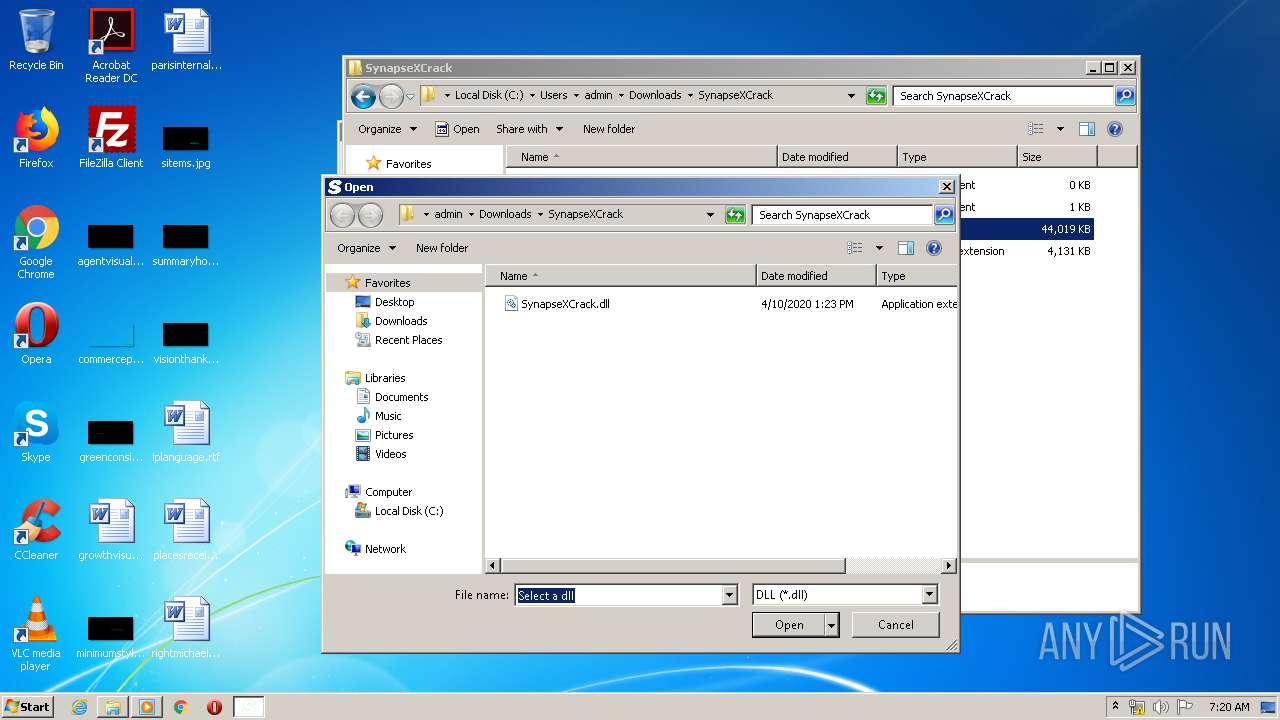
Task: Select SynapseXCrack.dll file in Open dialog
Action: coord(565,304)
